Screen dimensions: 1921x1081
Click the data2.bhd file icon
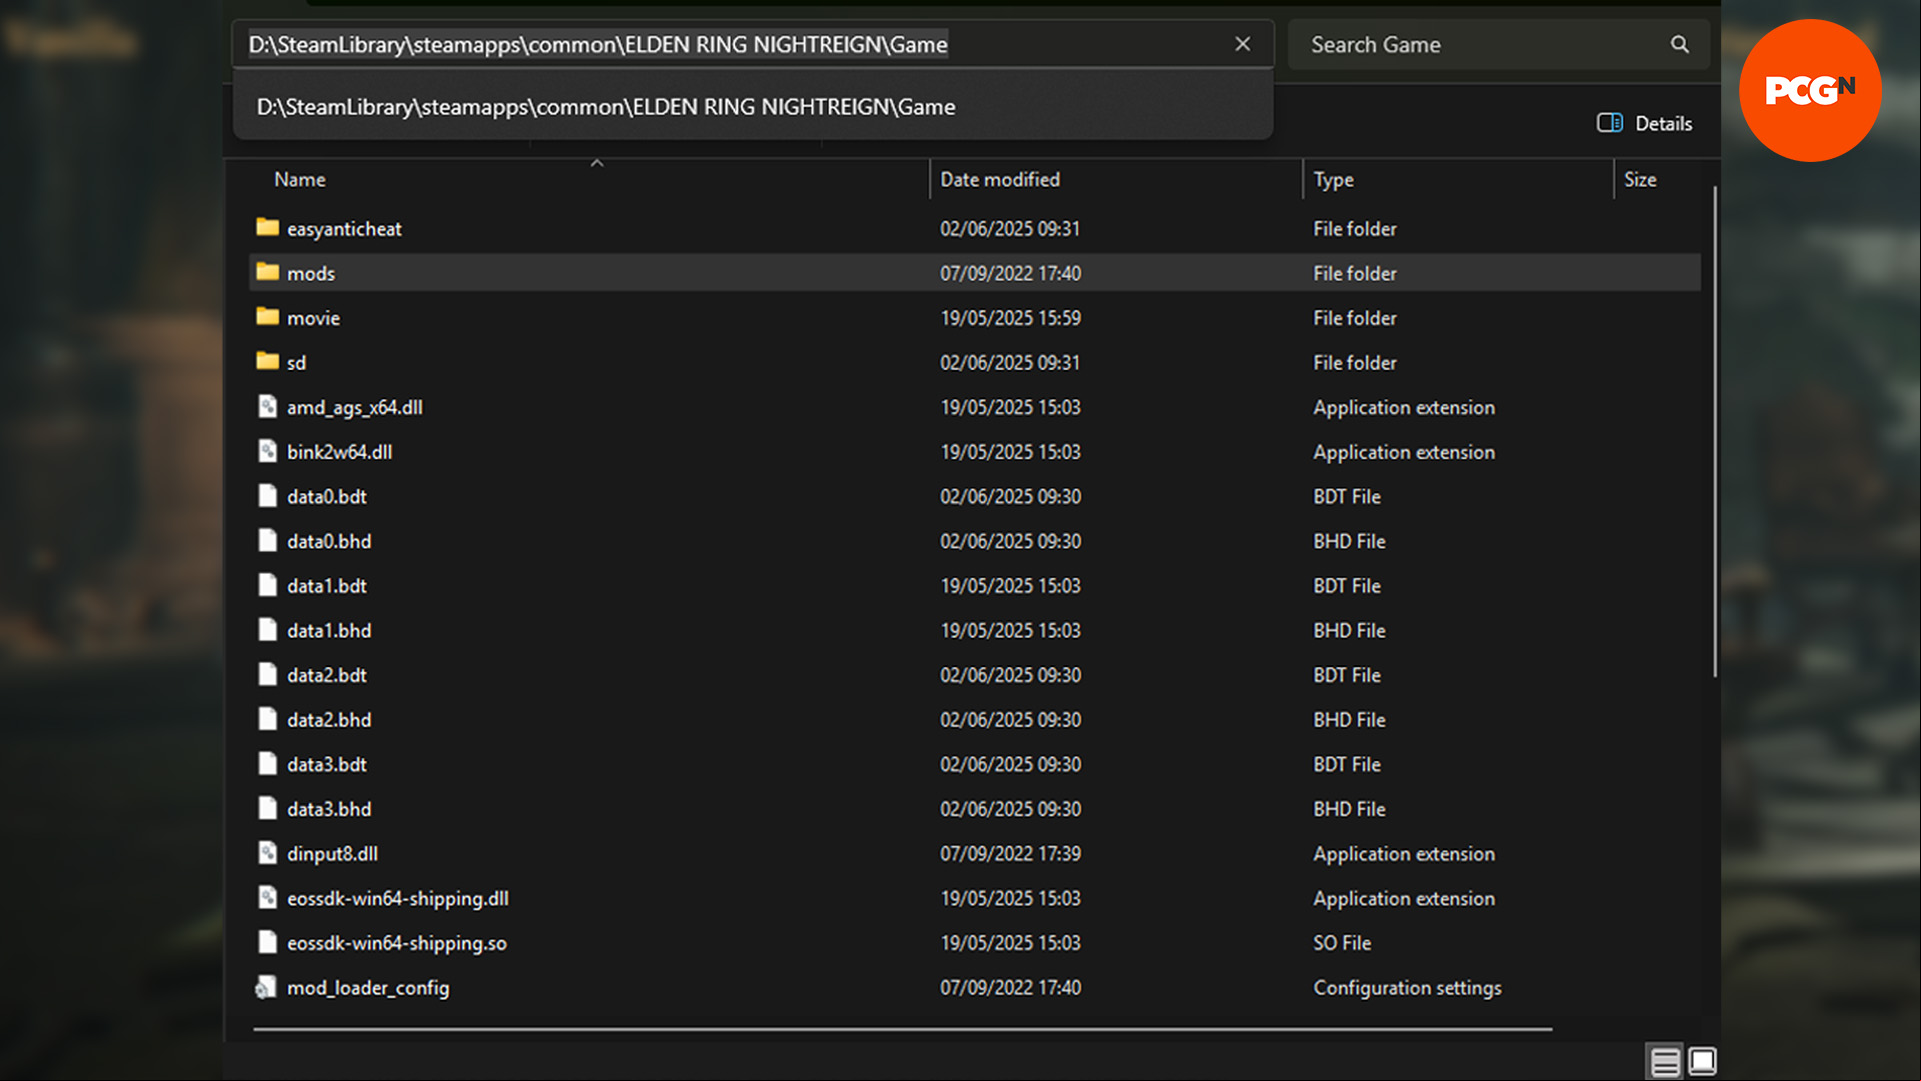click(x=267, y=719)
